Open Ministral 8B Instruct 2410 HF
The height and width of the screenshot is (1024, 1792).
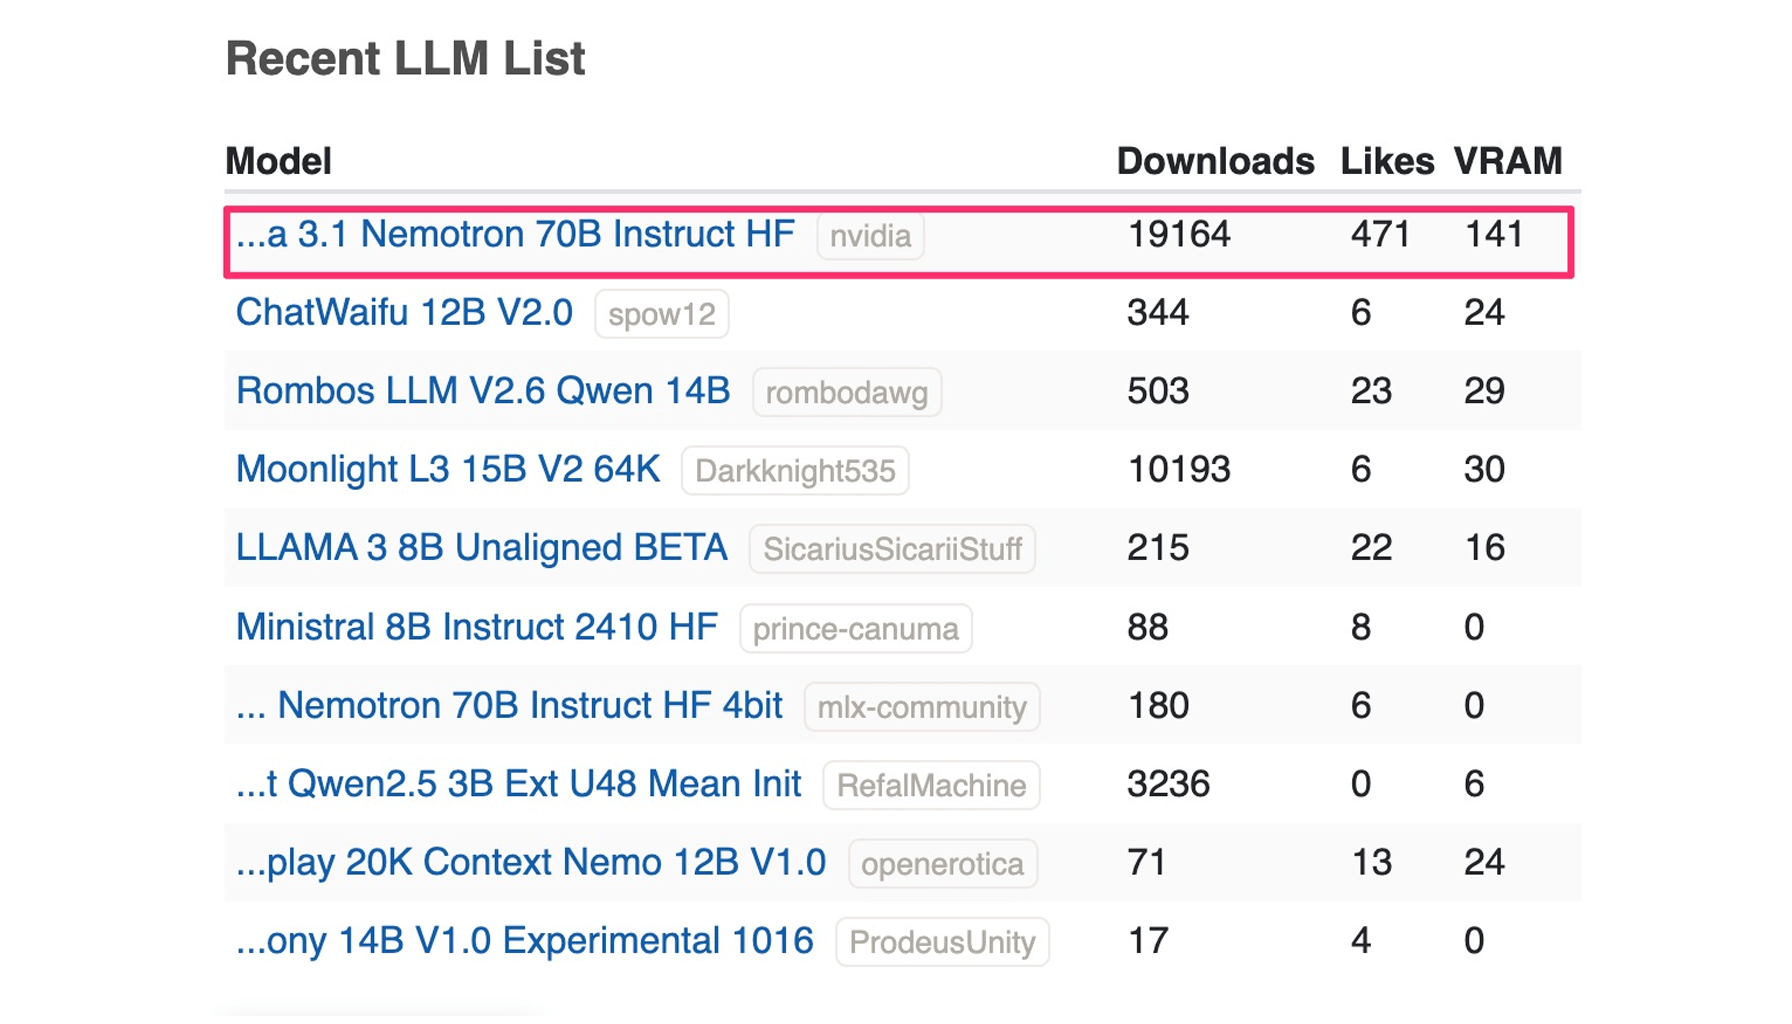click(x=477, y=627)
